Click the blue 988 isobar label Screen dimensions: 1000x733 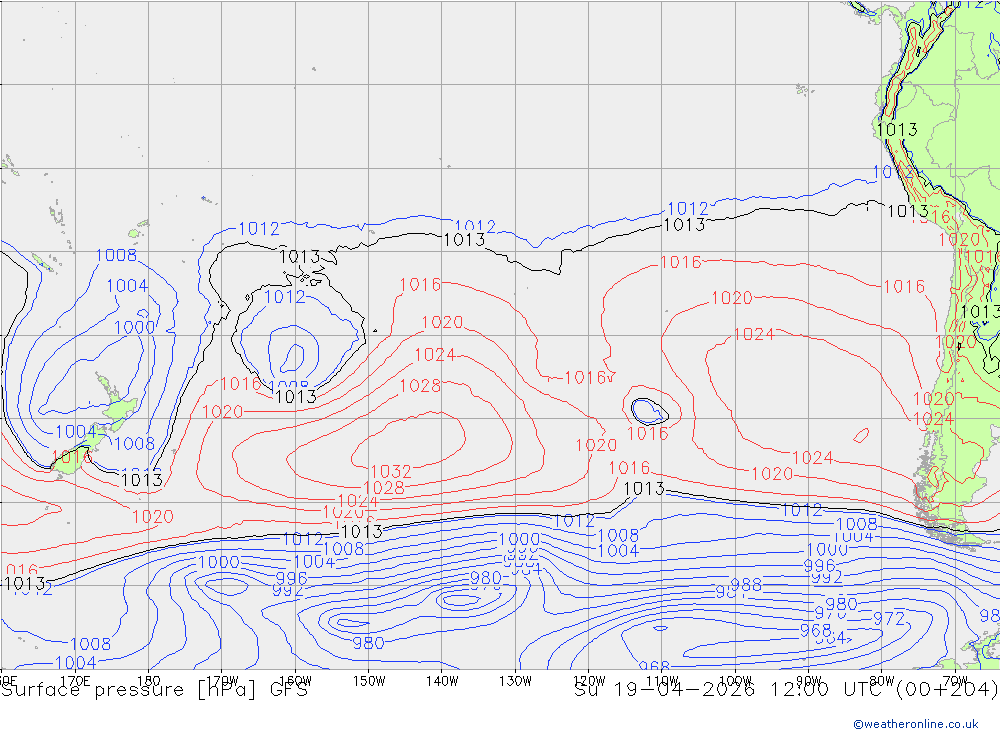coord(746,584)
